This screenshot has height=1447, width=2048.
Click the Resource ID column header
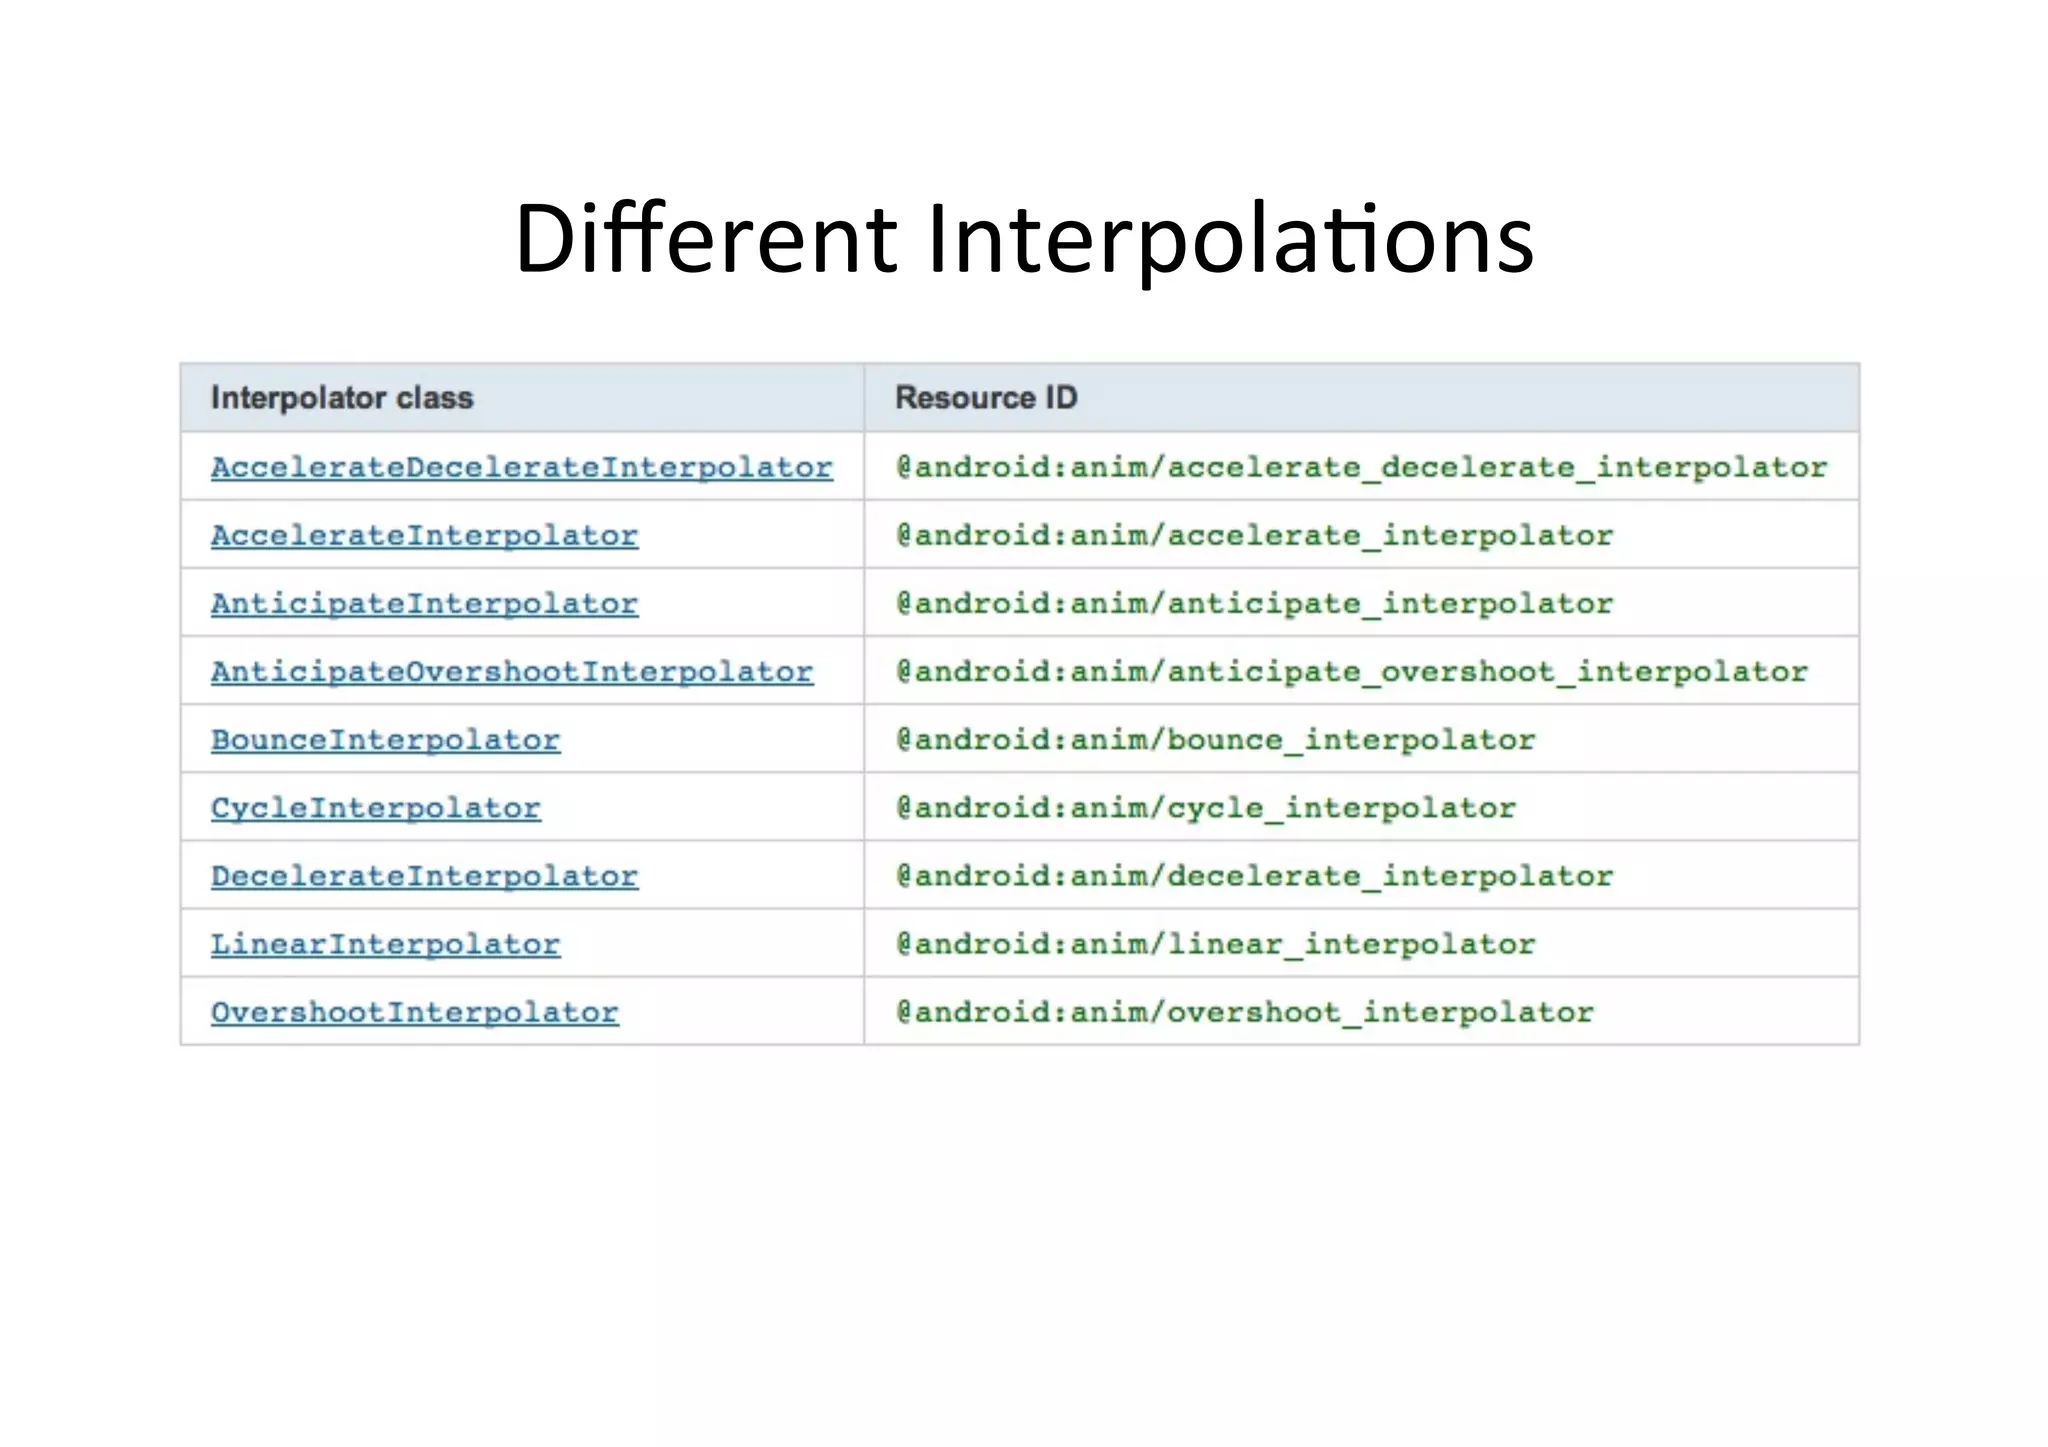tap(986, 398)
